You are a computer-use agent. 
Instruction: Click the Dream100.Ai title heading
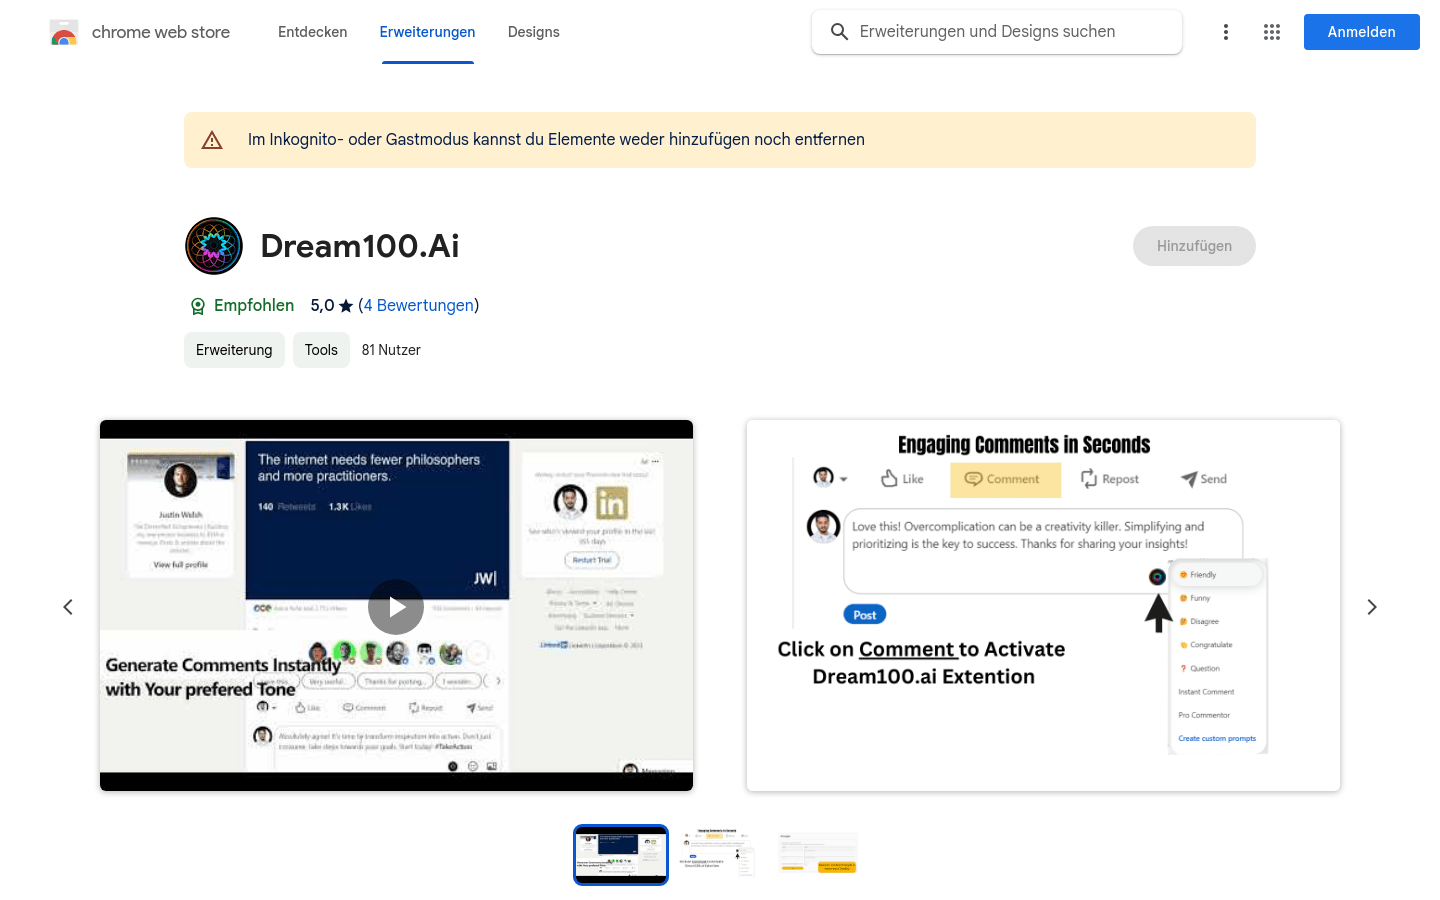[x=360, y=246]
